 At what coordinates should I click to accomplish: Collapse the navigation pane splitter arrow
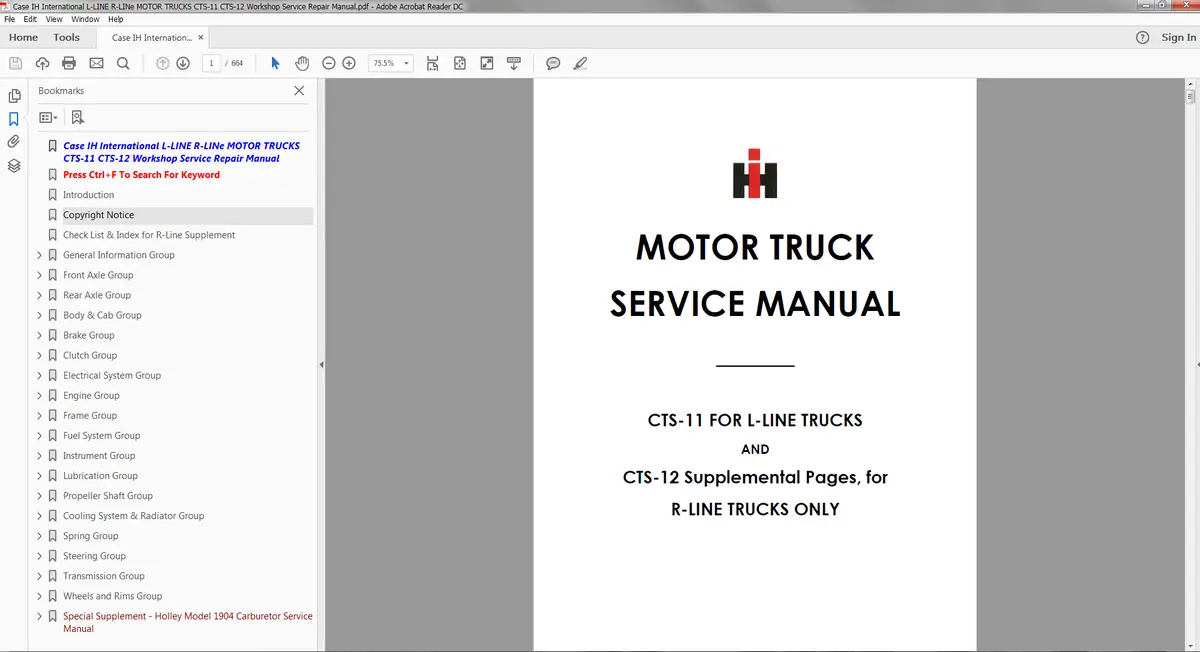click(x=321, y=365)
